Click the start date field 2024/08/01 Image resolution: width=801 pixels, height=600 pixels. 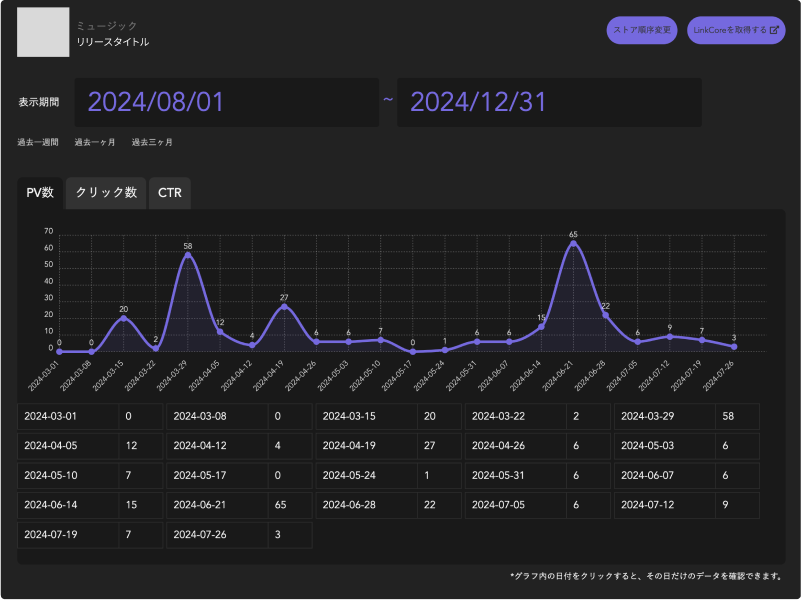(x=226, y=102)
